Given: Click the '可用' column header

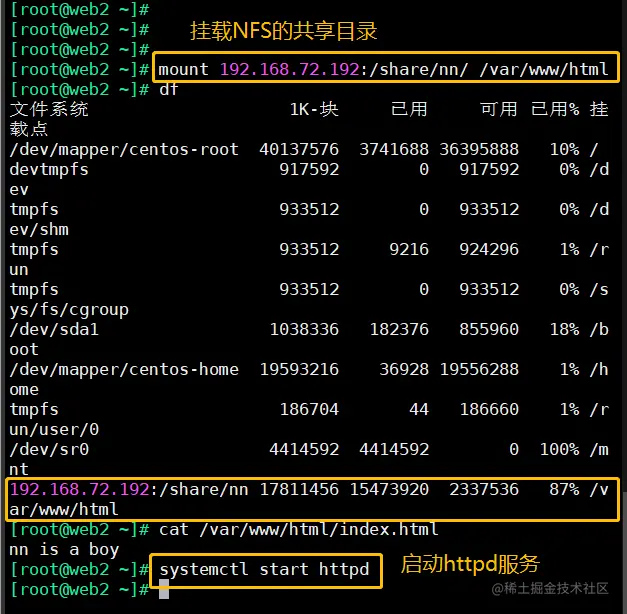Looking at the screenshot, I should (x=499, y=109).
